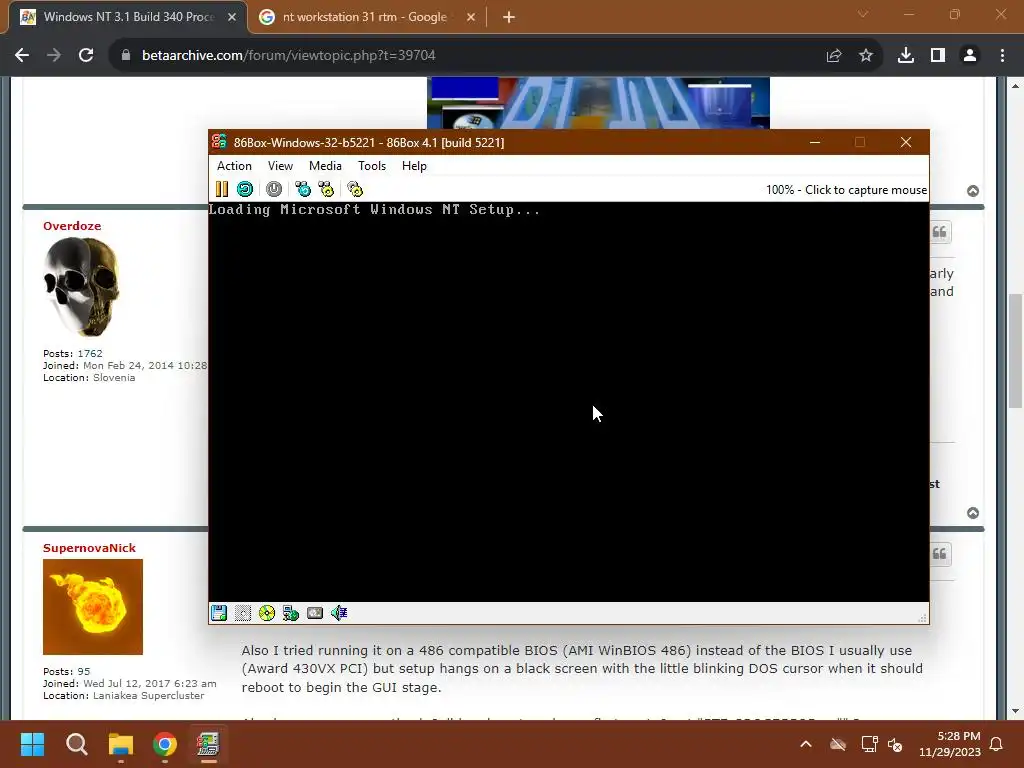This screenshot has height=768, width=1024.
Task: Click forum image thumbnail above 86Box window
Action: pyautogui.click(x=598, y=103)
